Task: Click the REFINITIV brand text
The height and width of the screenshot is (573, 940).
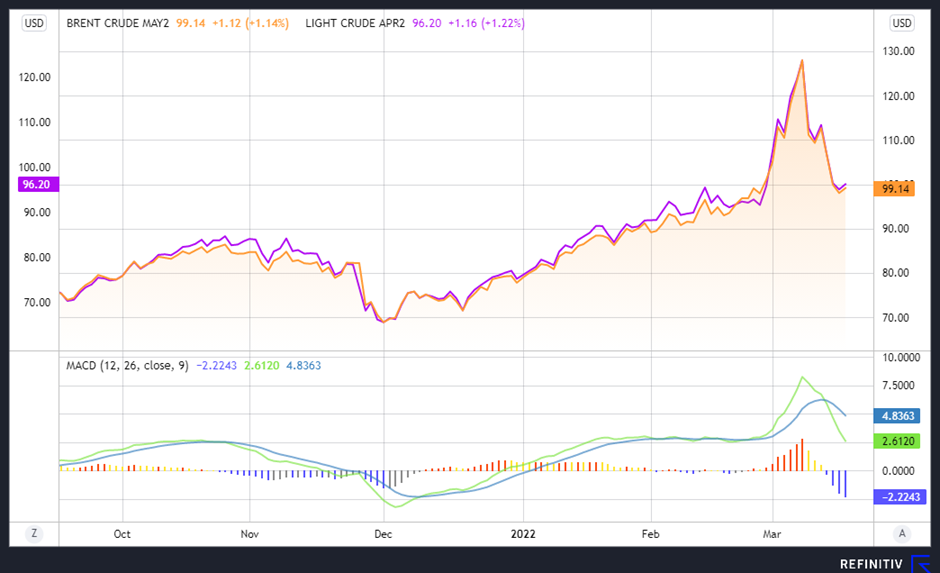Action: click(871, 564)
